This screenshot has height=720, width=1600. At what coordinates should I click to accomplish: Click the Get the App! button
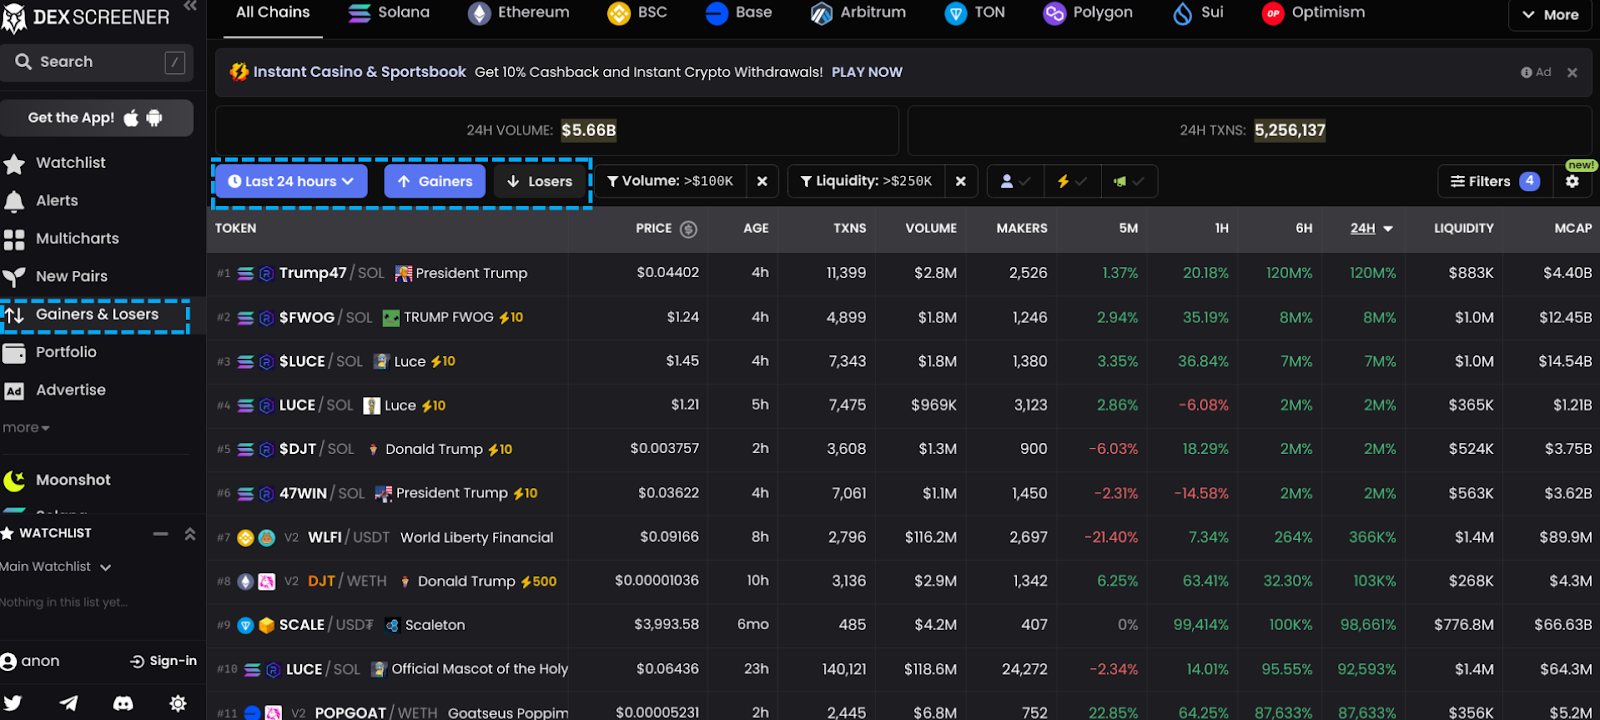coord(96,118)
